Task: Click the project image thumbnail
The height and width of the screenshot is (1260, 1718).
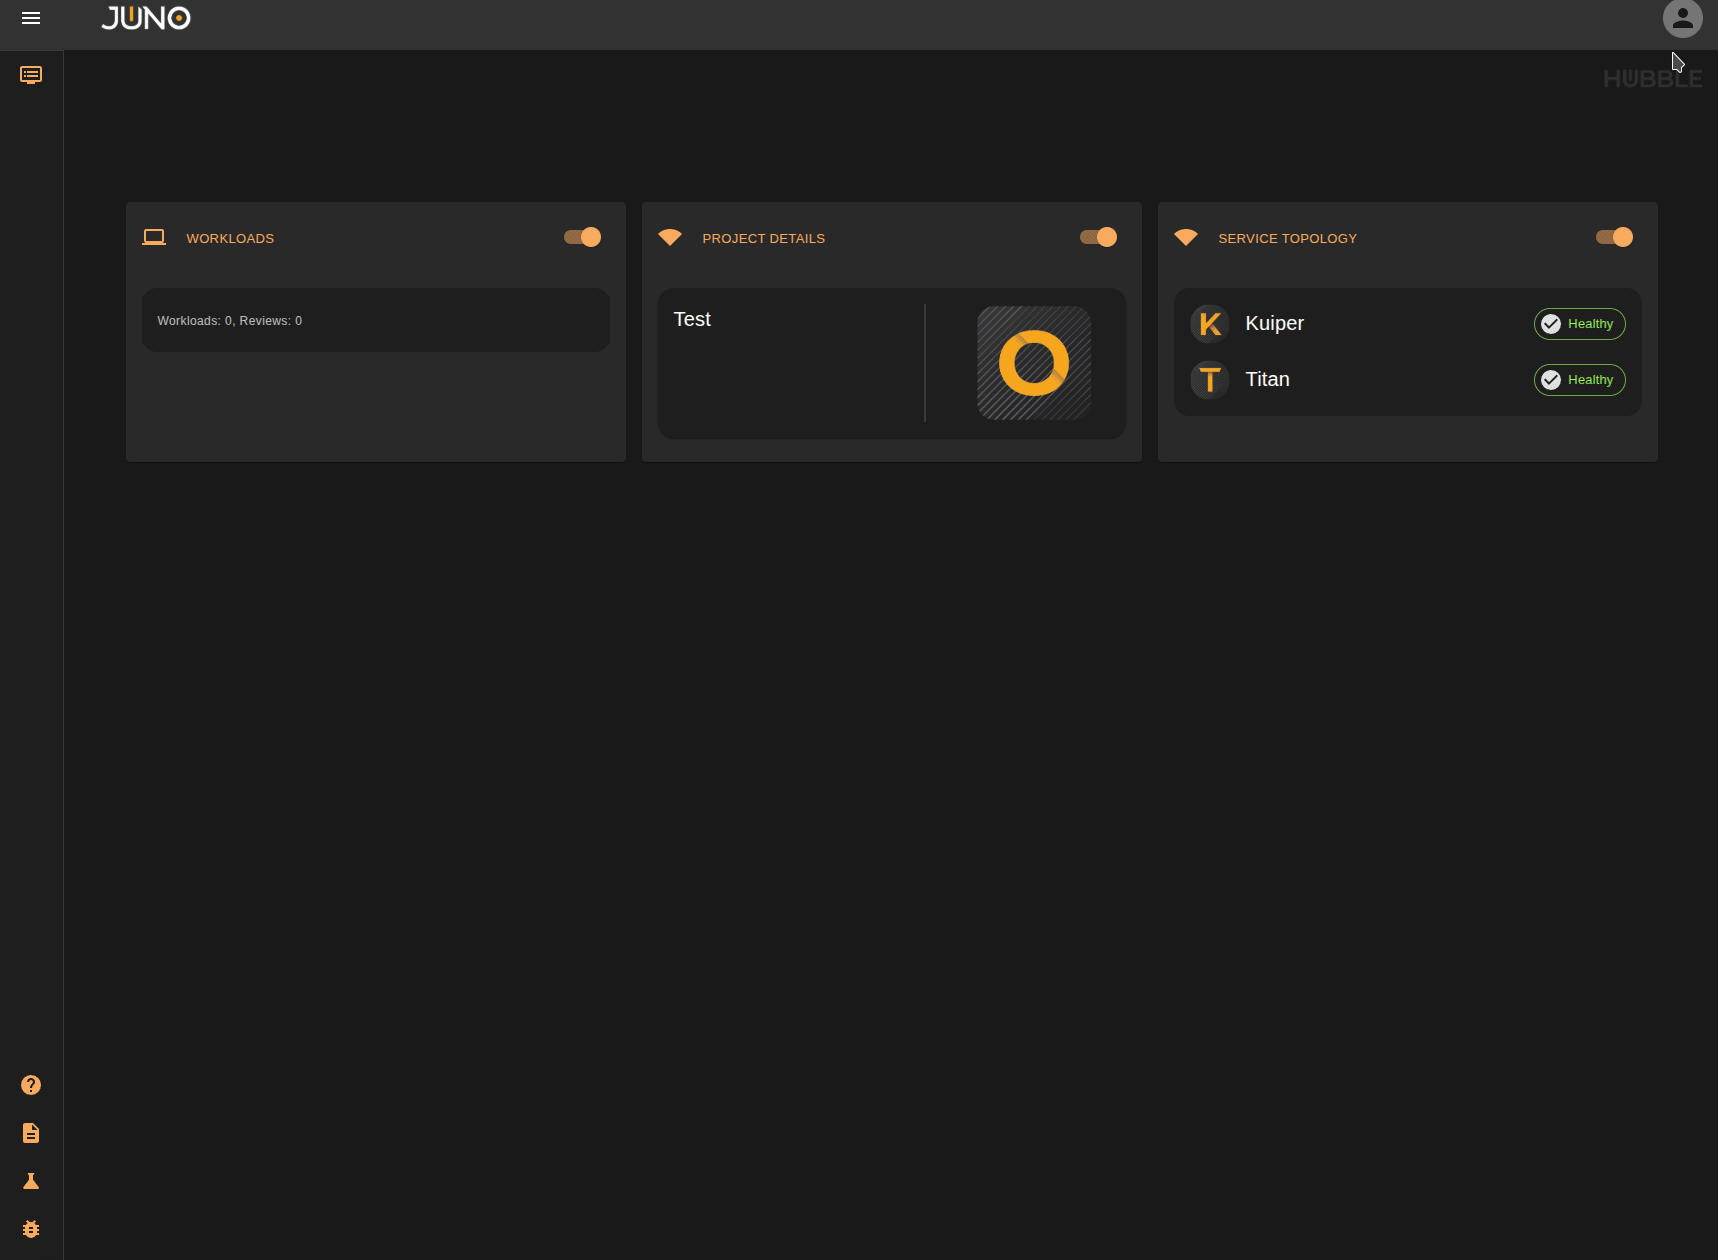Action: pos(1034,362)
